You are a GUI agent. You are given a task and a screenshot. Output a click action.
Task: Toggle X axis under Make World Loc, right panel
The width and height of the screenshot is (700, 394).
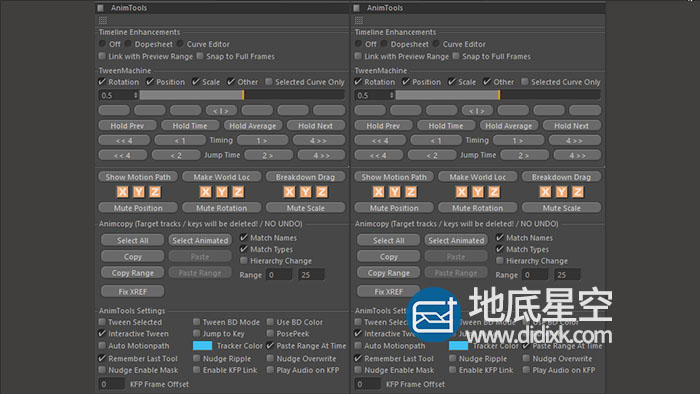click(x=462, y=192)
